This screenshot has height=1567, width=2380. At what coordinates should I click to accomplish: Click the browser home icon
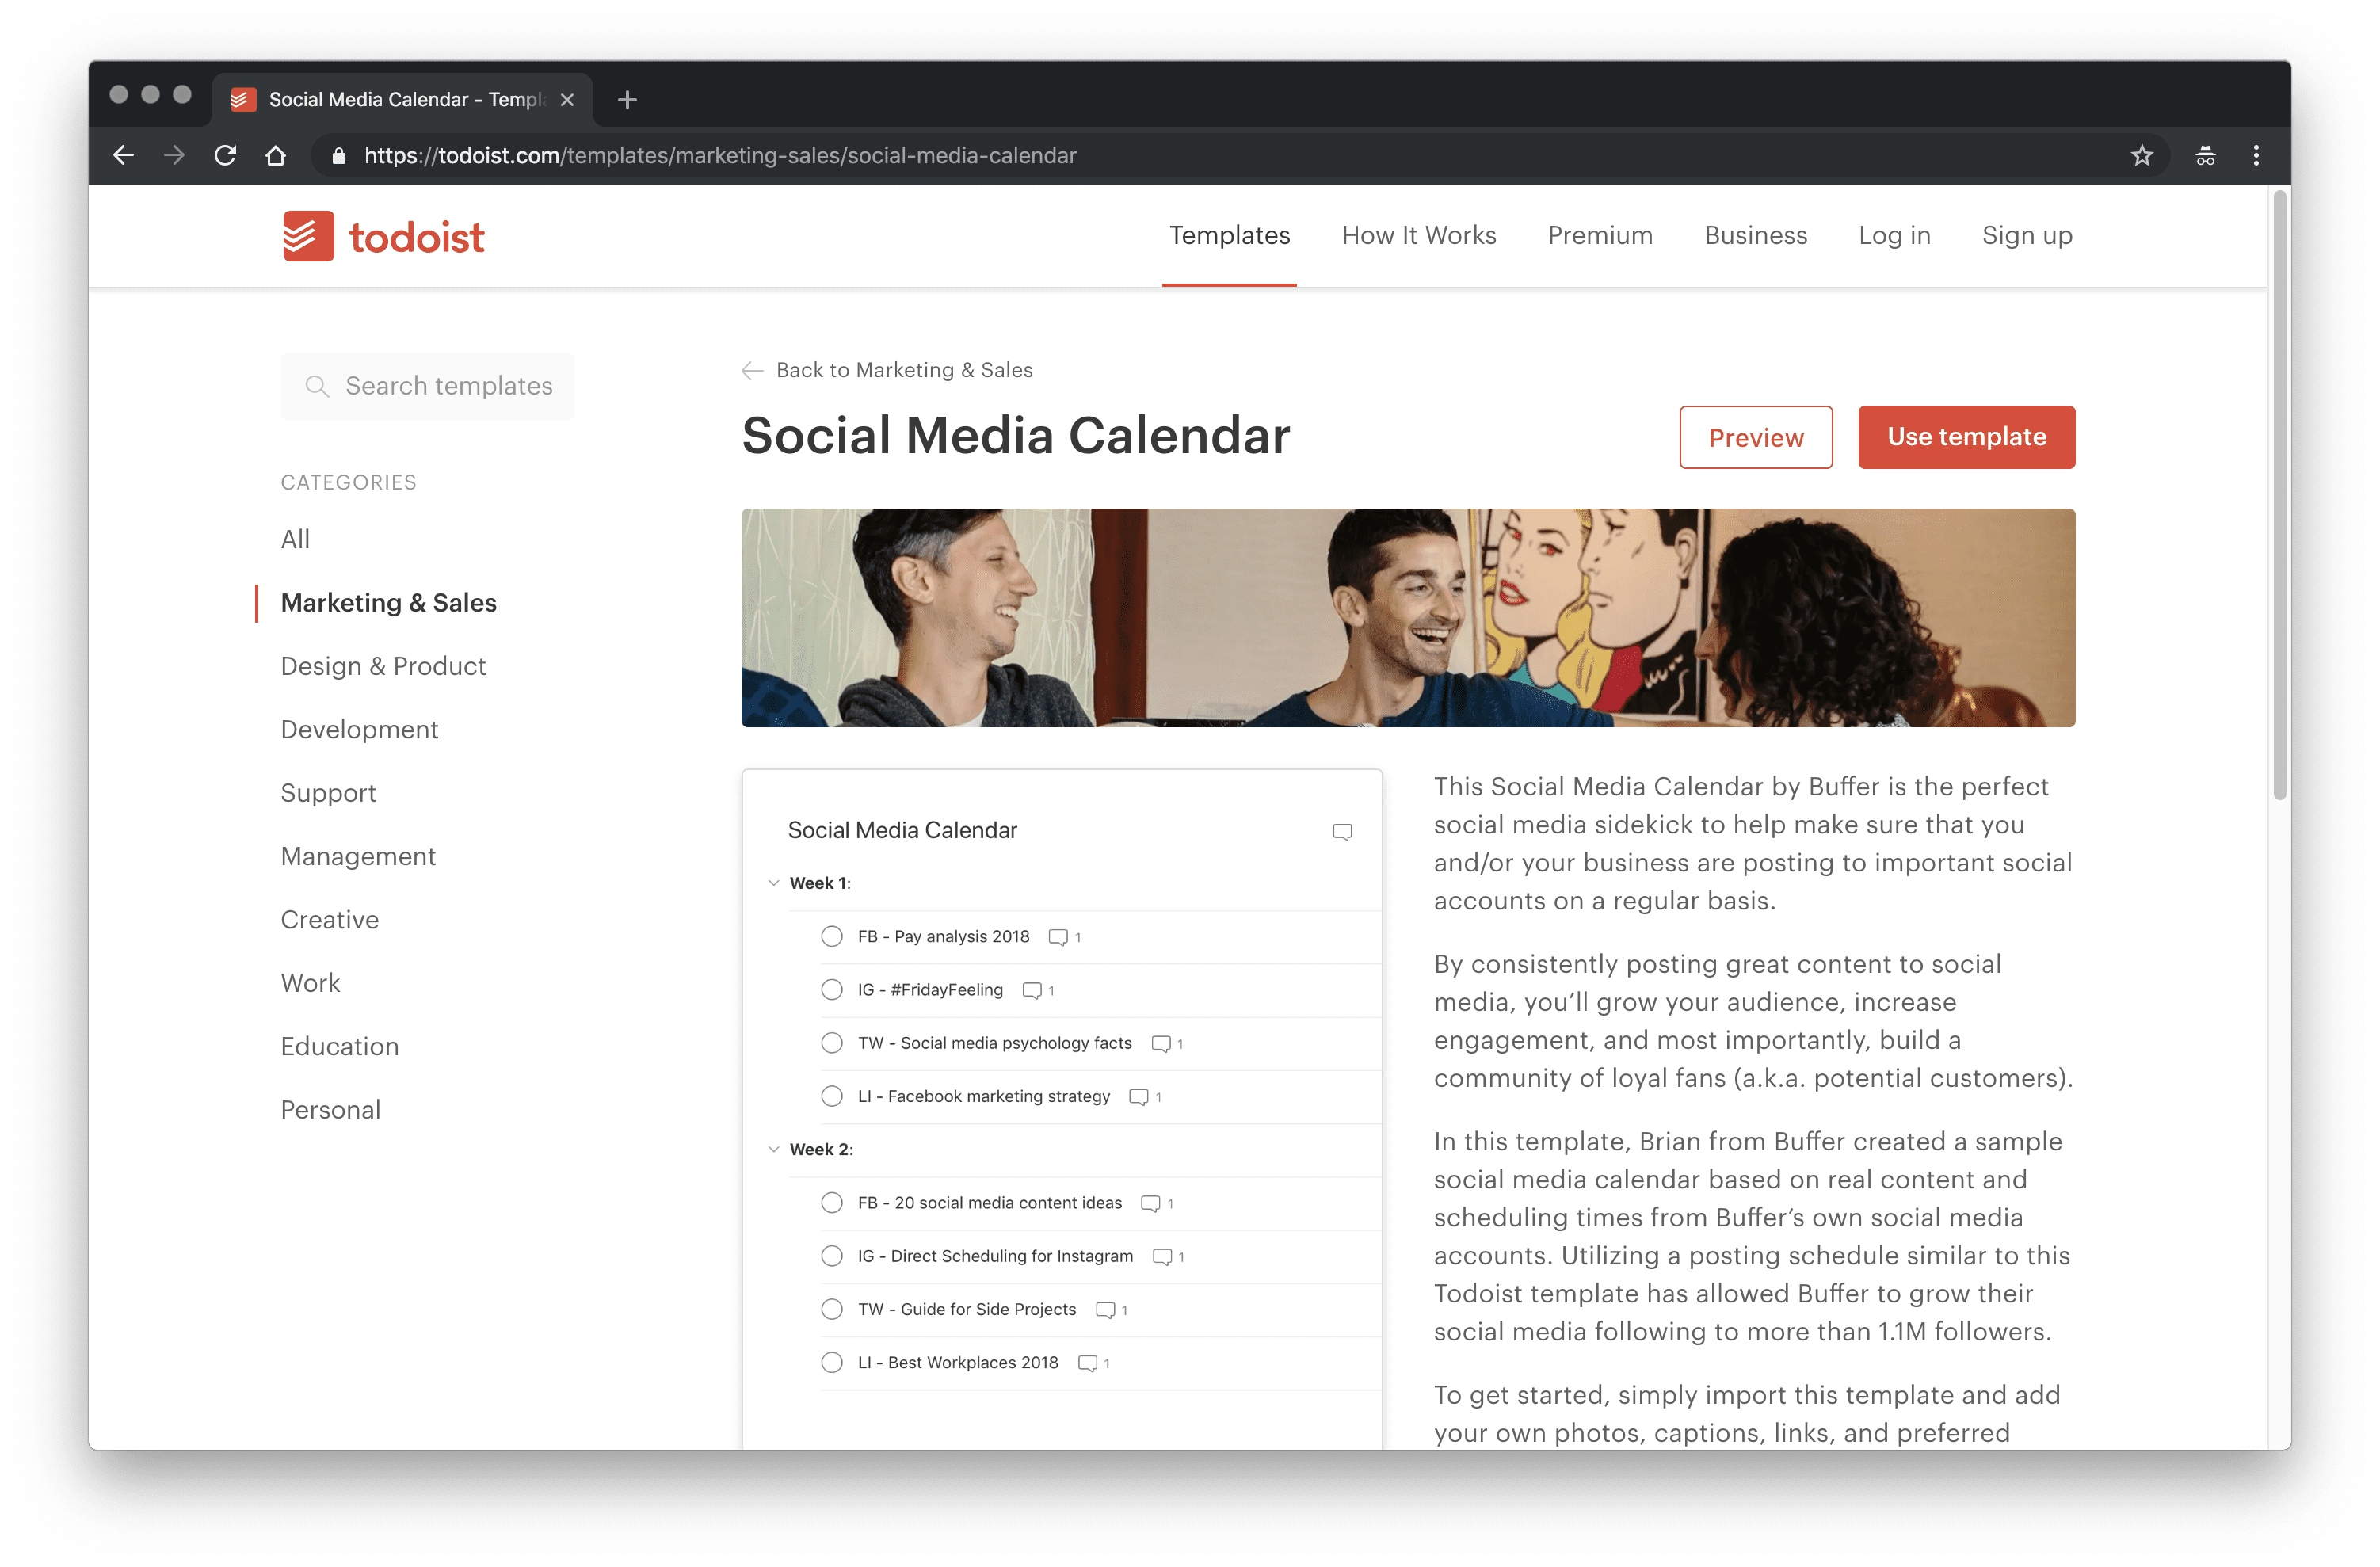pyautogui.click(x=277, y=155)
